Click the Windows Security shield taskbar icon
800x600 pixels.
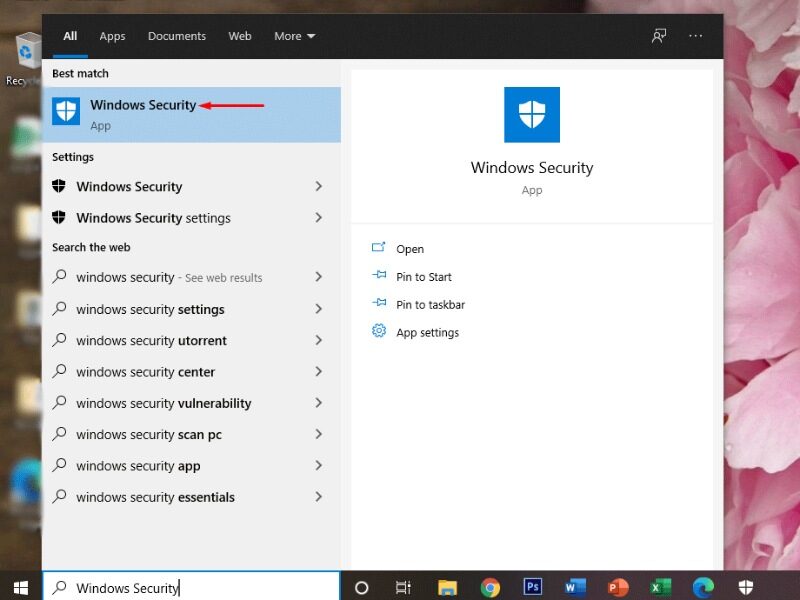[746, 587]
